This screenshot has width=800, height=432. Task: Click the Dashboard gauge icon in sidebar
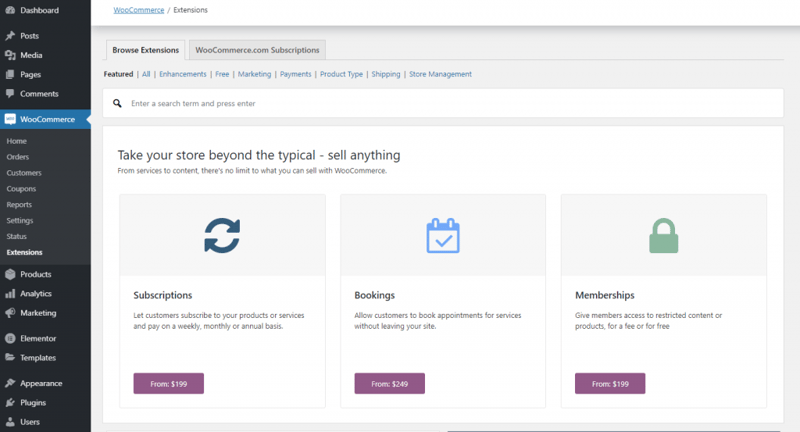pyautogui.click(x=10, y=10)
